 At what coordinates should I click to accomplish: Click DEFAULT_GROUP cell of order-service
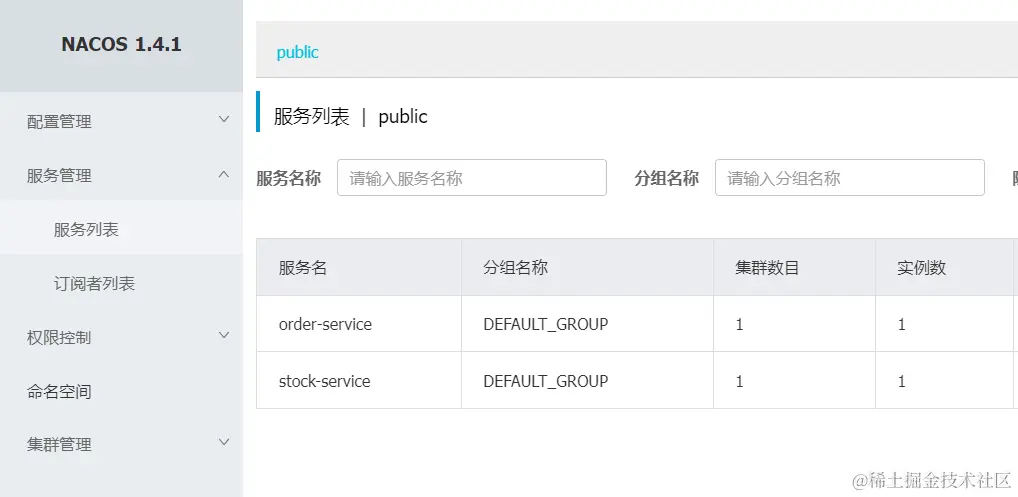click(x=545, y=324)
